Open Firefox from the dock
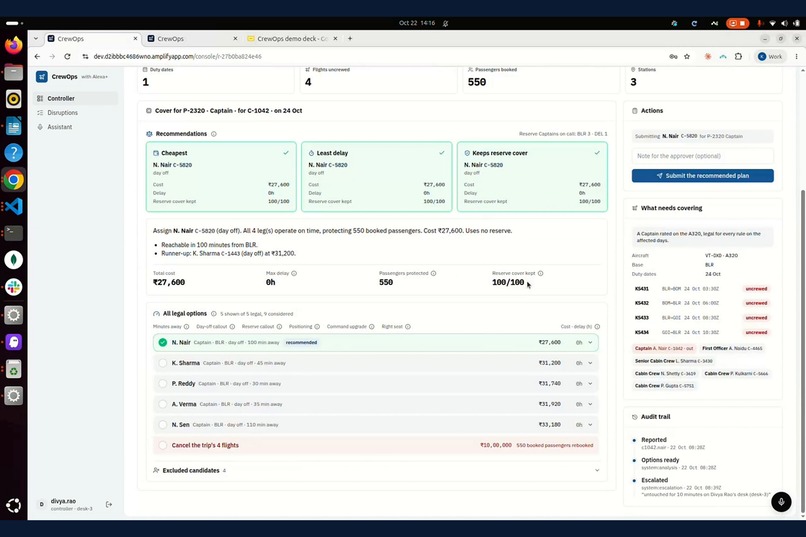The width and height of the screenshot is (806, 537). (14, 45)
